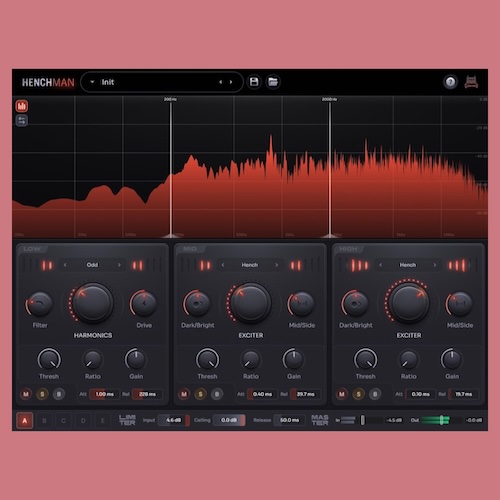
Task: Open the preset folder browser icon
Action: click(x=273, y=82)
